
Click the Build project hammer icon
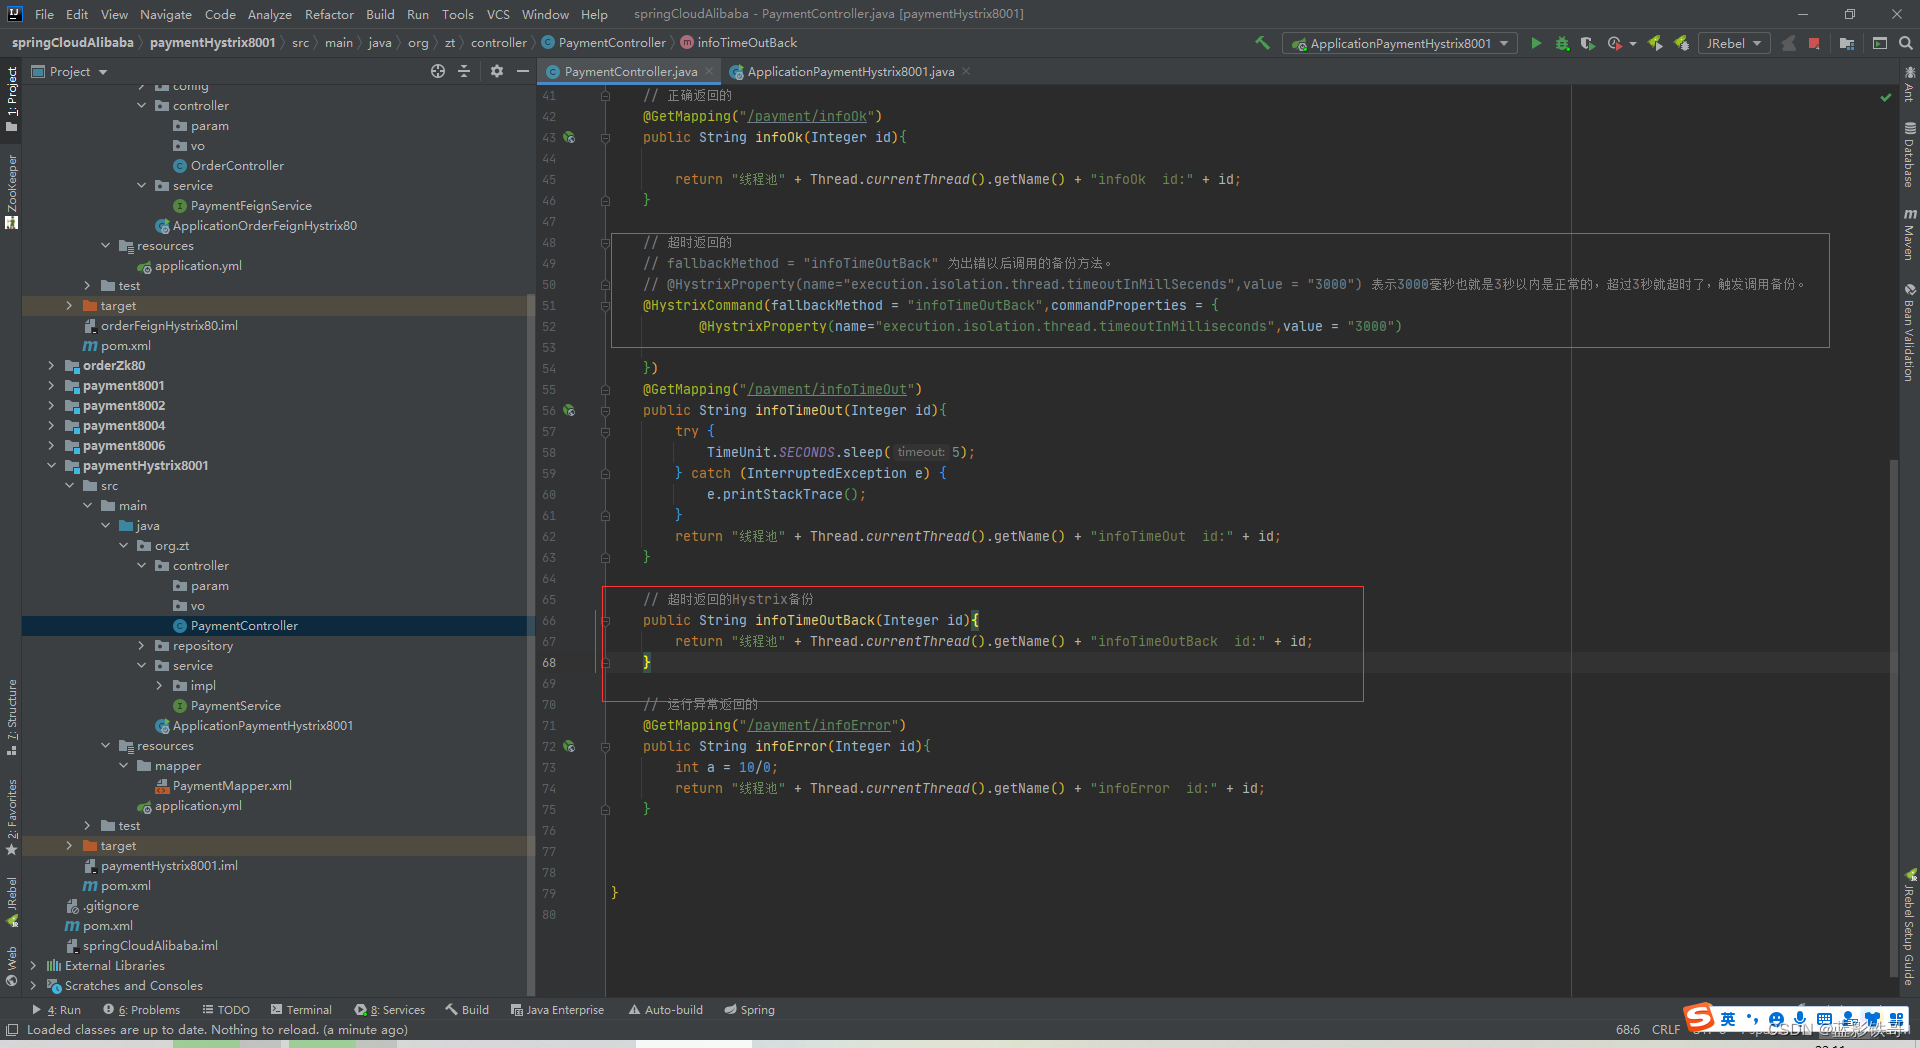[1262, 43]
